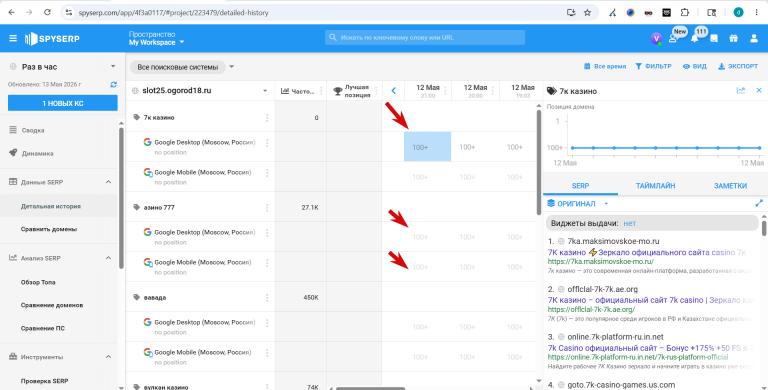The width and height of the screenshot is (768, 390).
Task: Open options for 12 Мая 20:00 column
Action: [493, 91]
